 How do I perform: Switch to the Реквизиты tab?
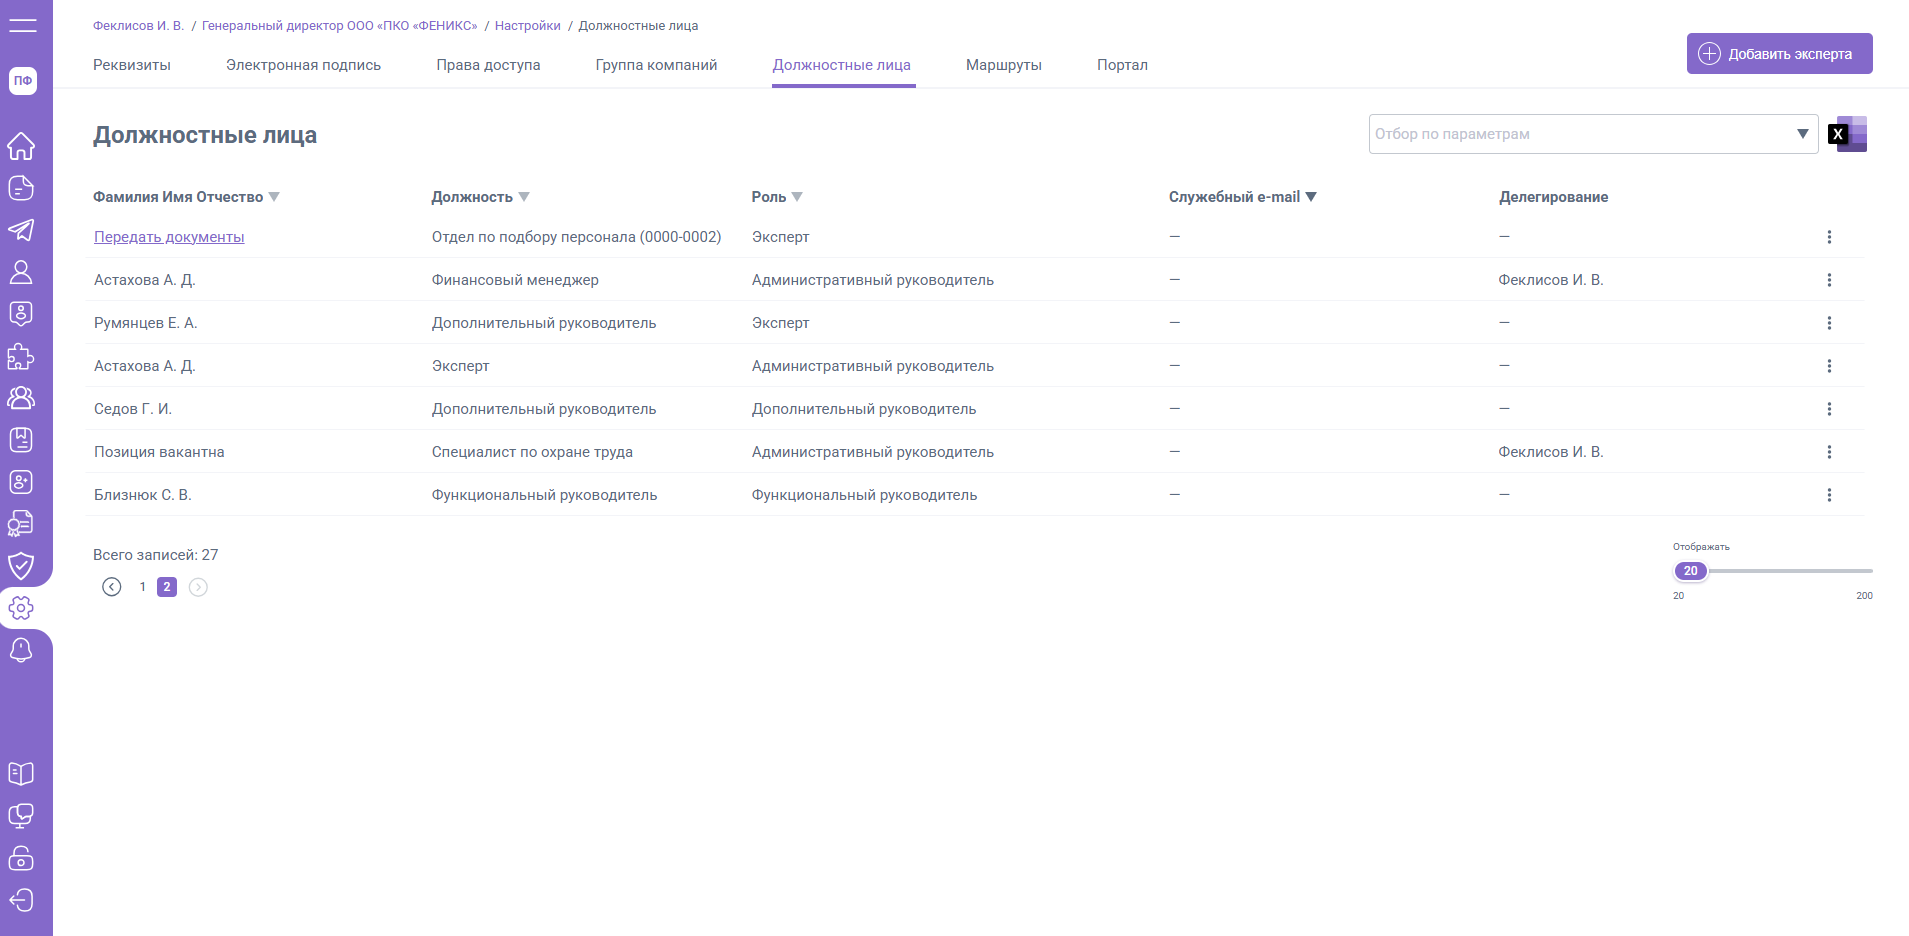[x=132, y=65]
